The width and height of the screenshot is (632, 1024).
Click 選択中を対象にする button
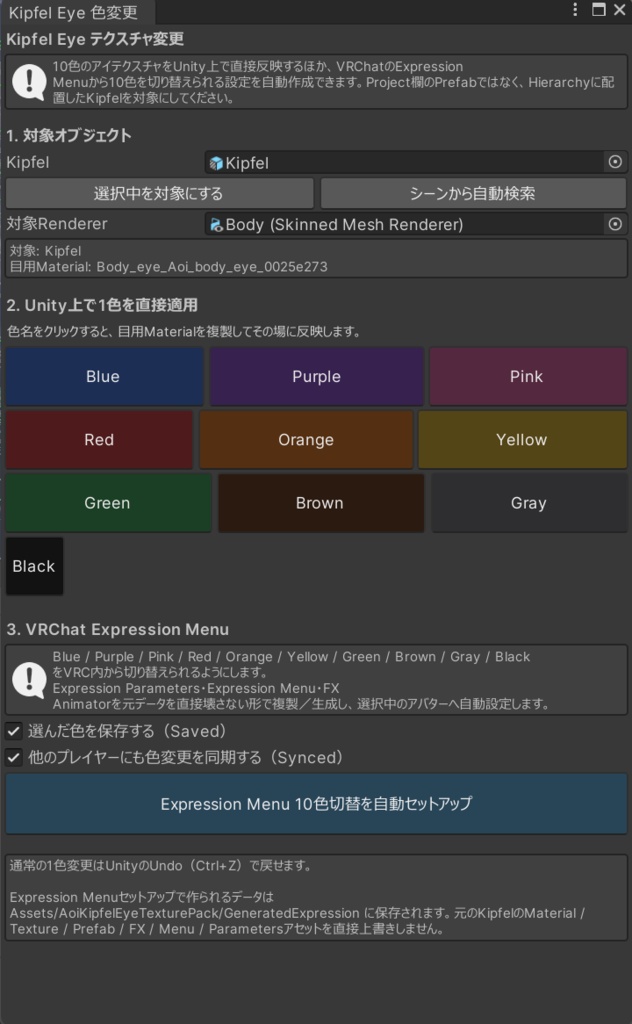click(x=159, y=193)
